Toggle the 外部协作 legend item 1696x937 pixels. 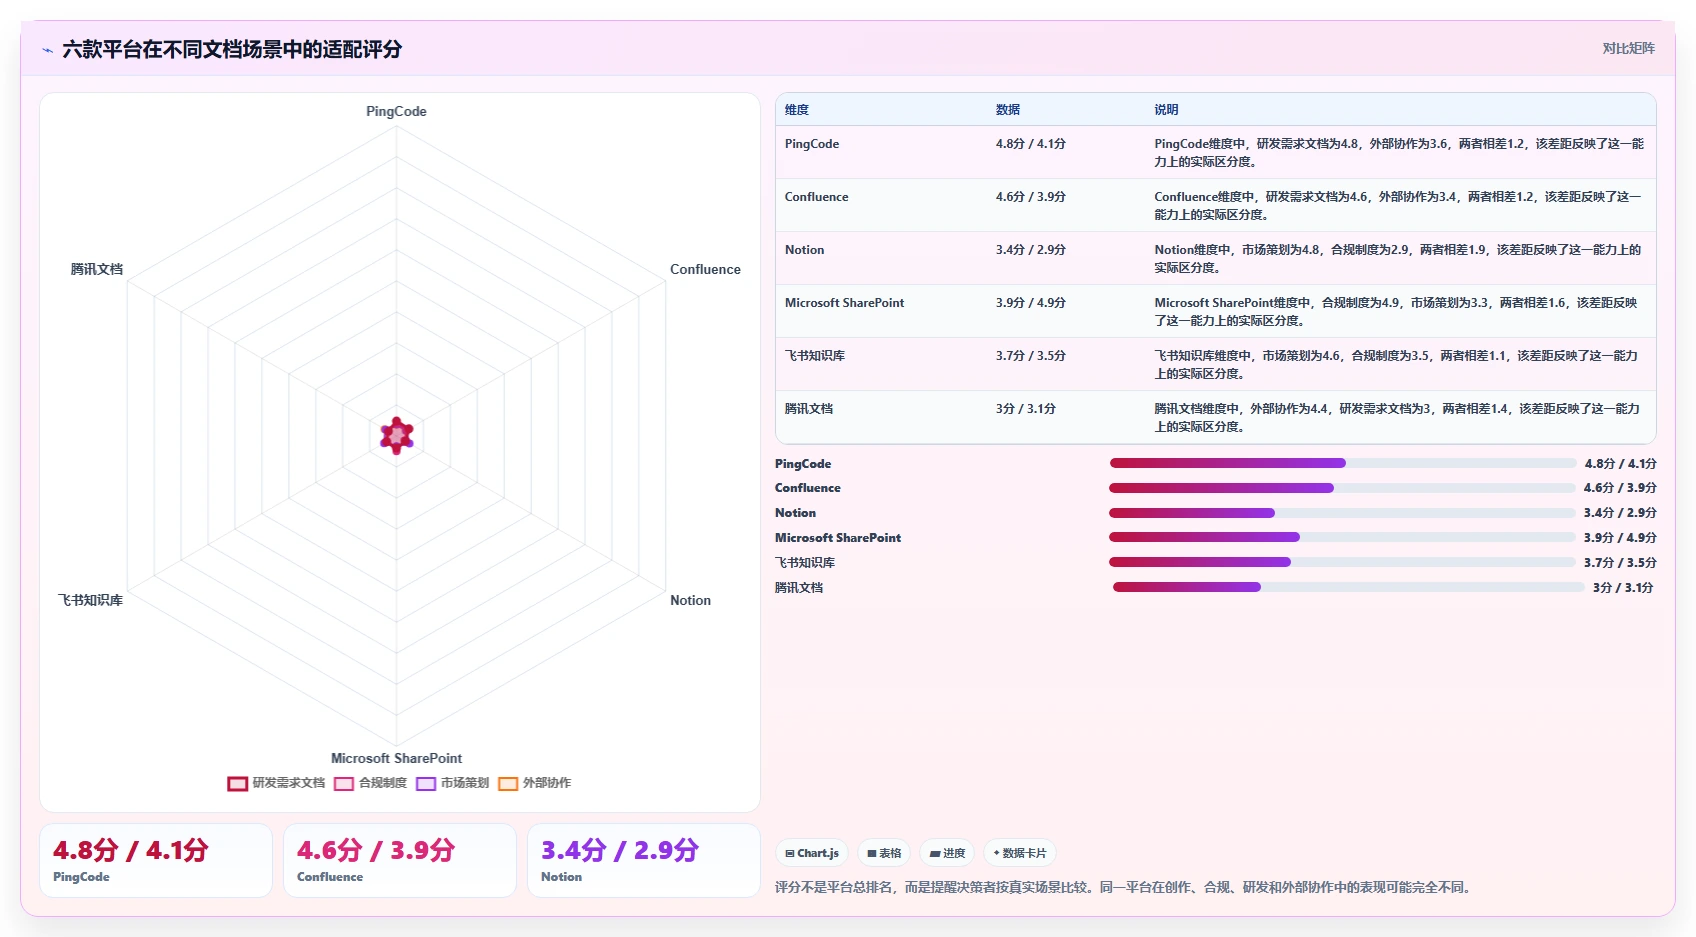tap(534, 783)
